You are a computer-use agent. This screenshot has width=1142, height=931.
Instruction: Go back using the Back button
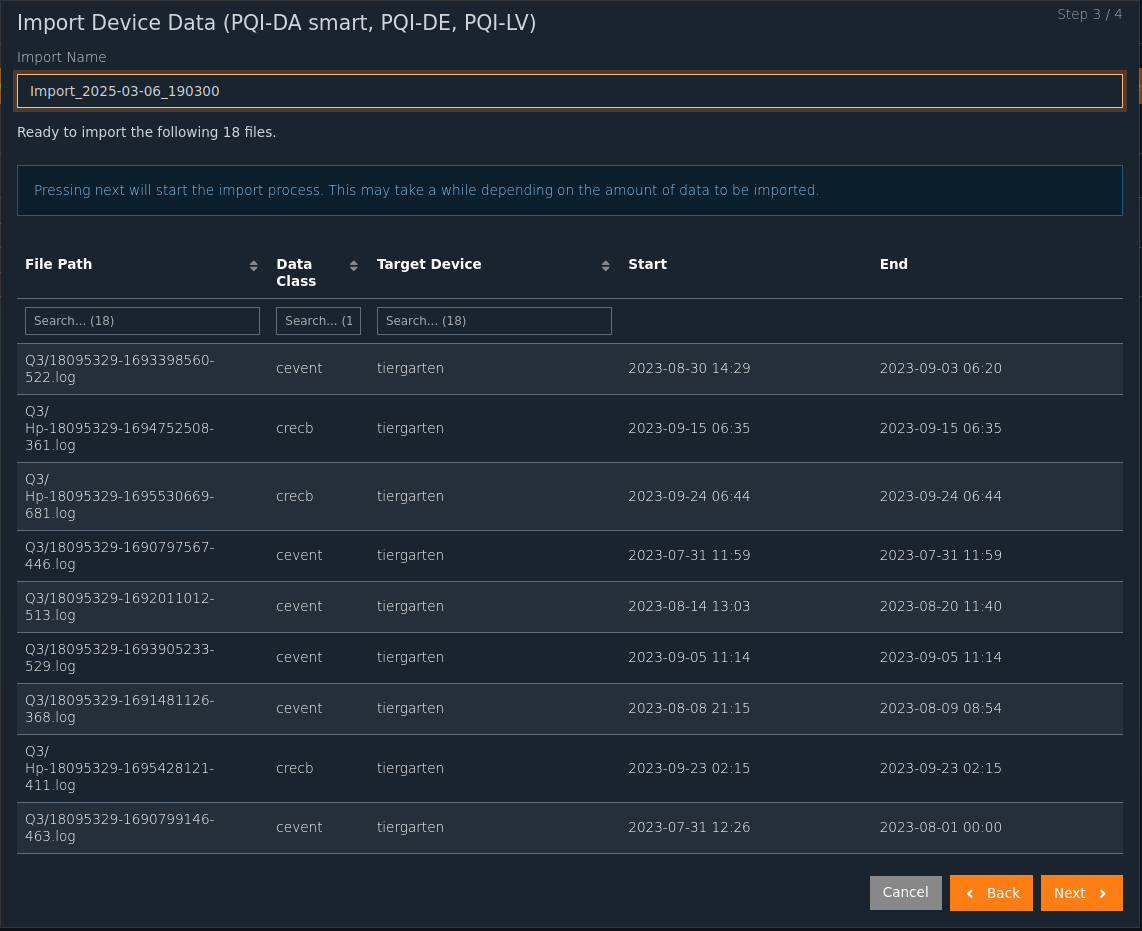[991, 892]
